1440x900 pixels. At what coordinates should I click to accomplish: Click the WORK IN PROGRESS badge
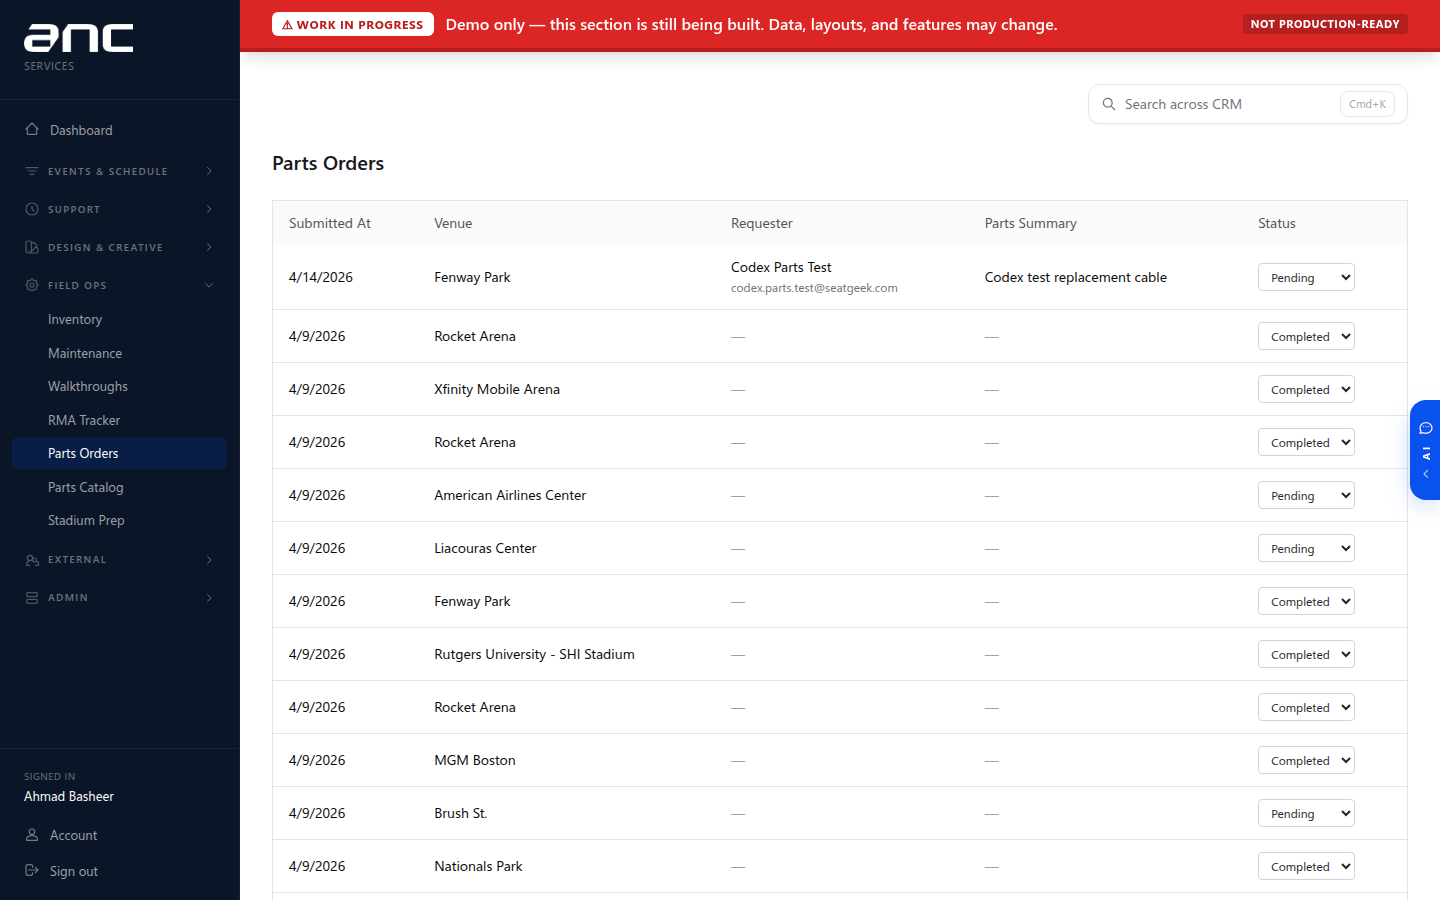[x=353, y=24]
